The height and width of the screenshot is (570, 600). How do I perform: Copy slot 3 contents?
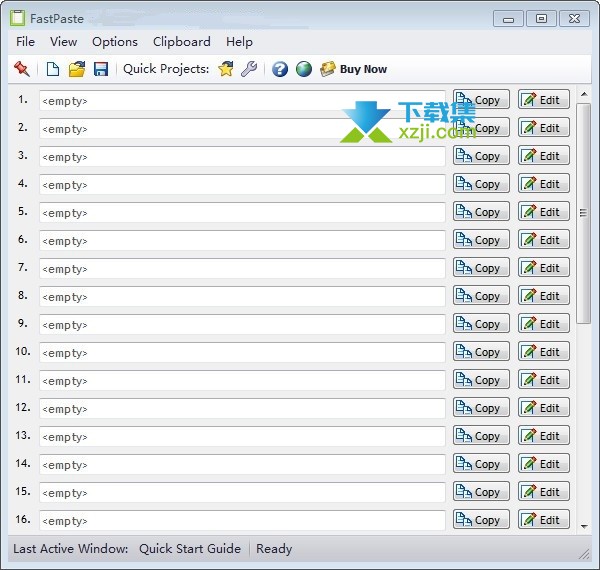481,156
